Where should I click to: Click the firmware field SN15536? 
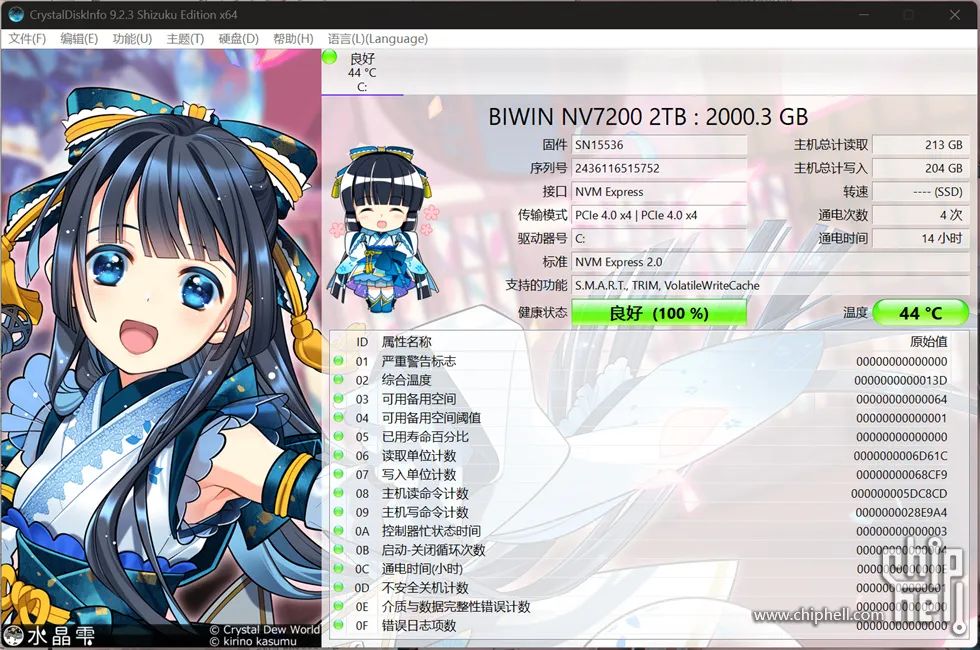(659, 145)
